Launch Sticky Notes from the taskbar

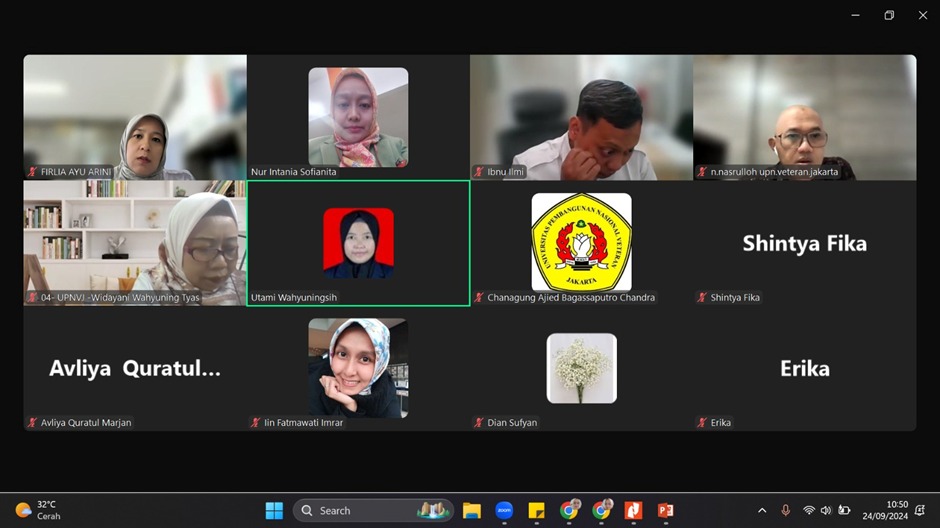pyautogui.click(x=536, y=510)
